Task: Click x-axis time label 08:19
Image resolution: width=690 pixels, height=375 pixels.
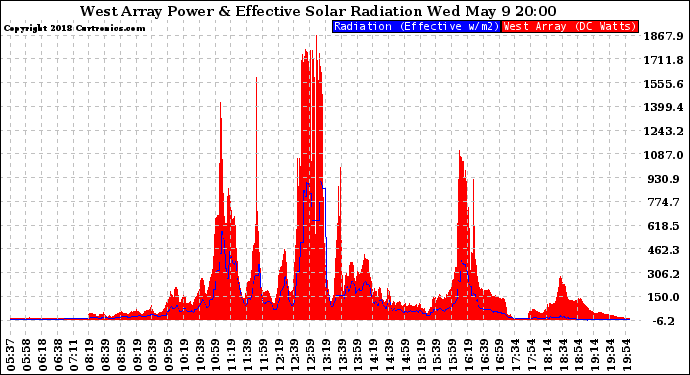Action: pyautogui.click(x=90, y=355)
